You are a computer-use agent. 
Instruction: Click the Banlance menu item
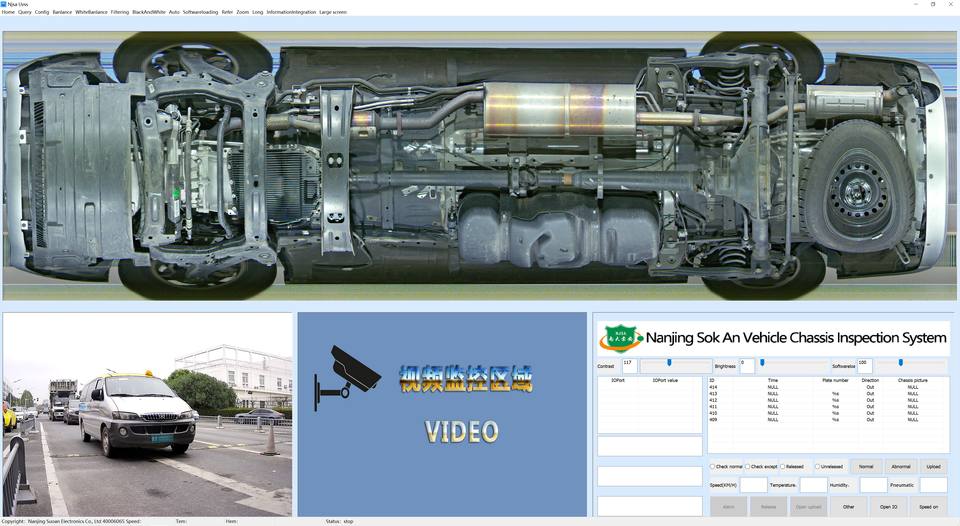pyautogui.click(x=62, y=12)
